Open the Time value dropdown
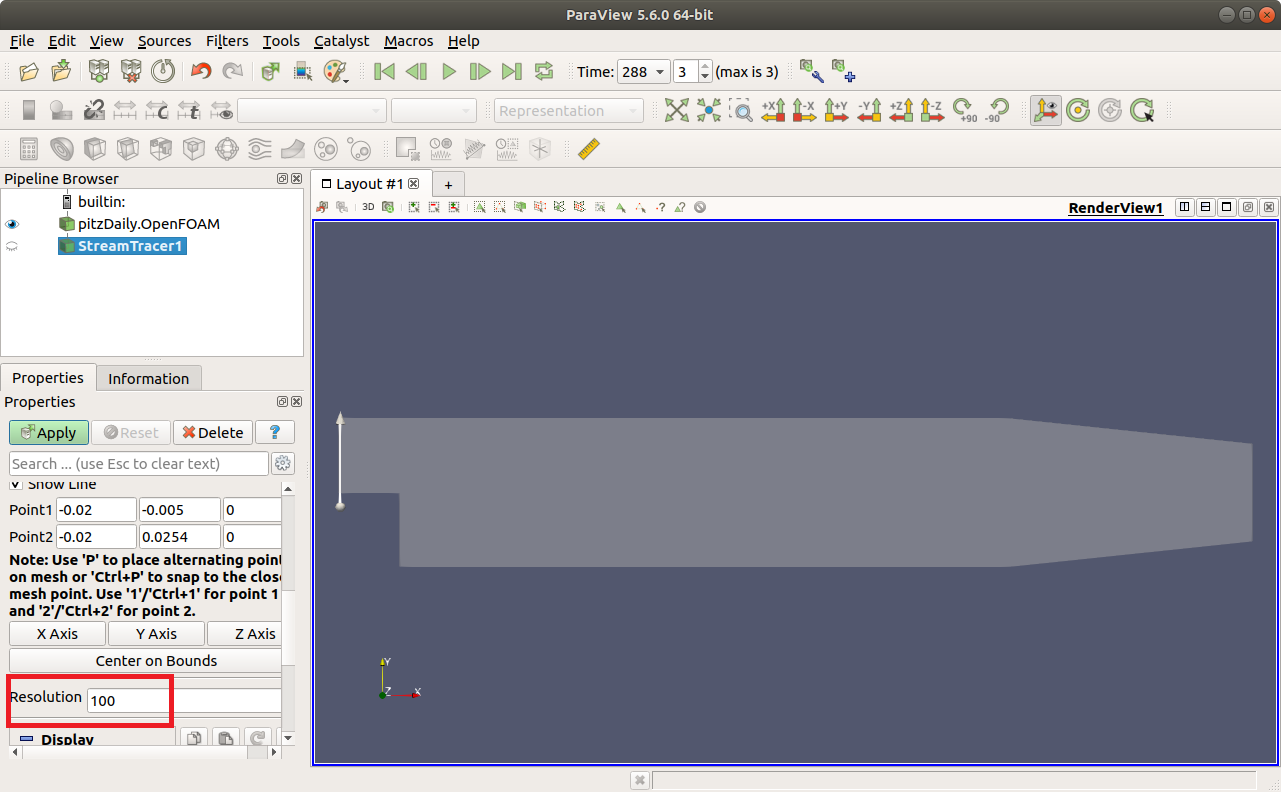The height and width of the screenshot is (792, 1281). tap(646, 72)
